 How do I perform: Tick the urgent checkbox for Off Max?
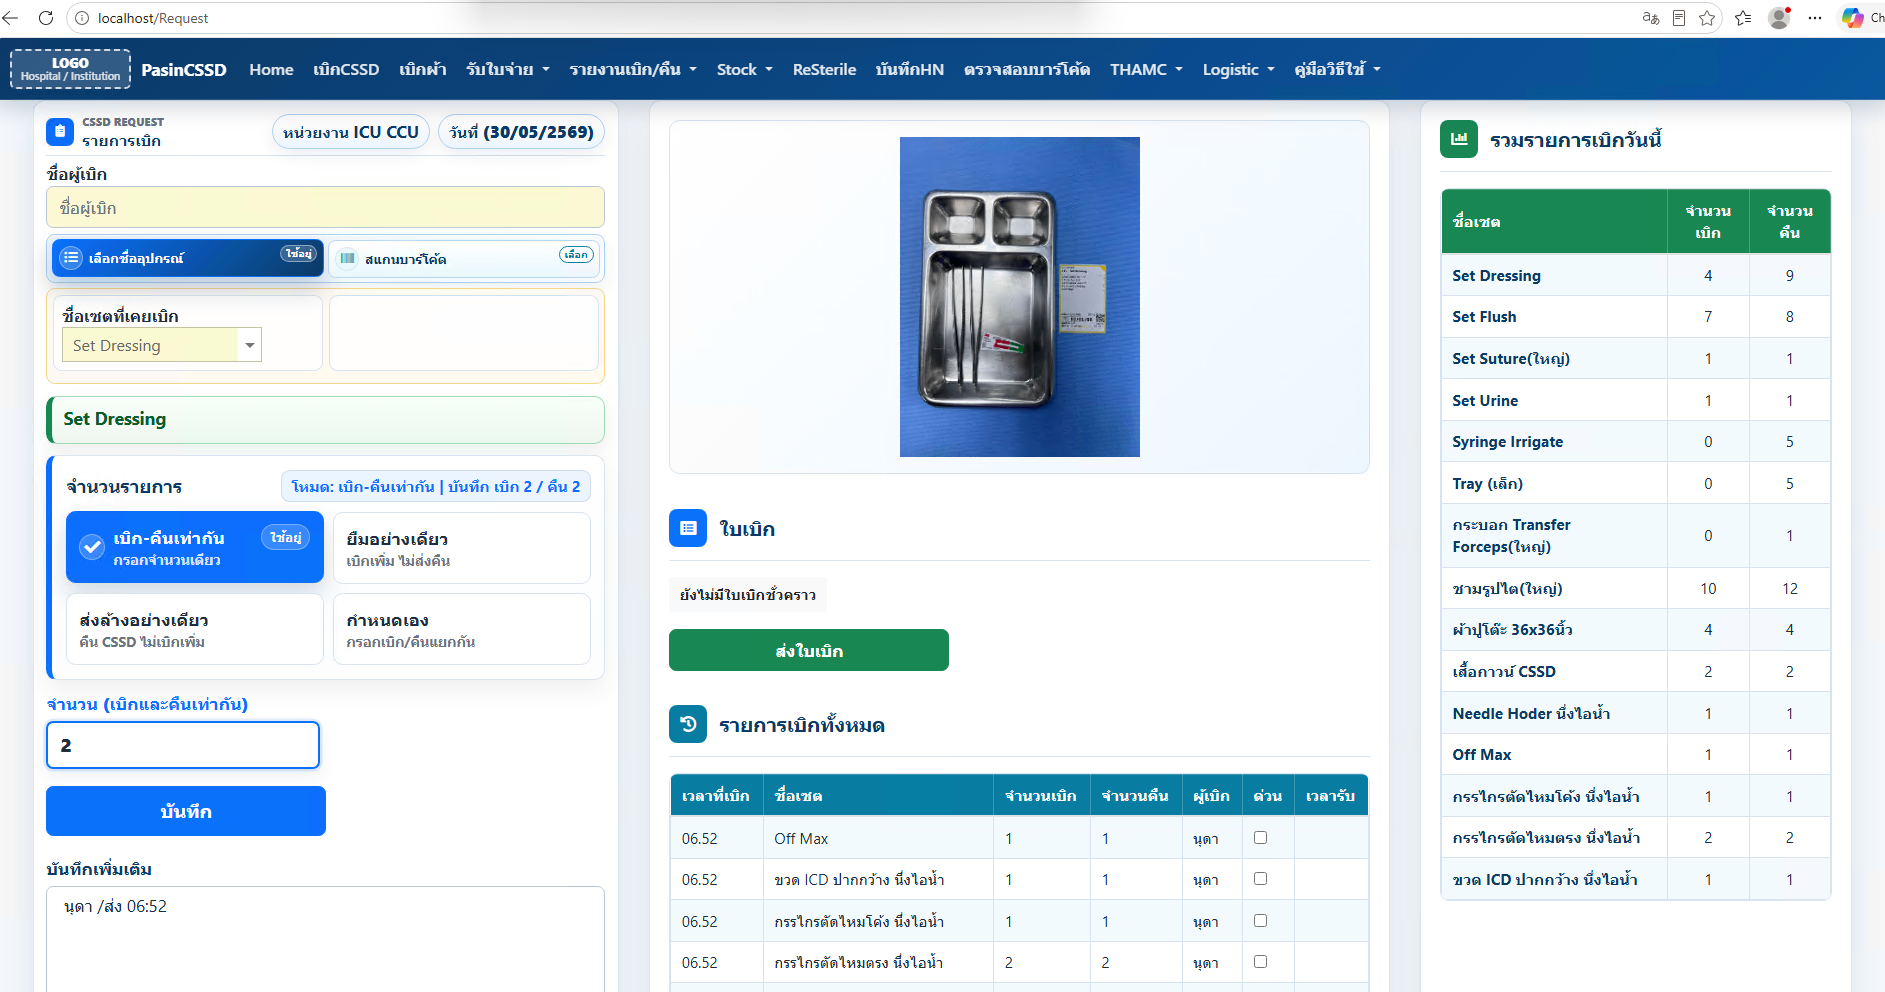click(1260, 837)
